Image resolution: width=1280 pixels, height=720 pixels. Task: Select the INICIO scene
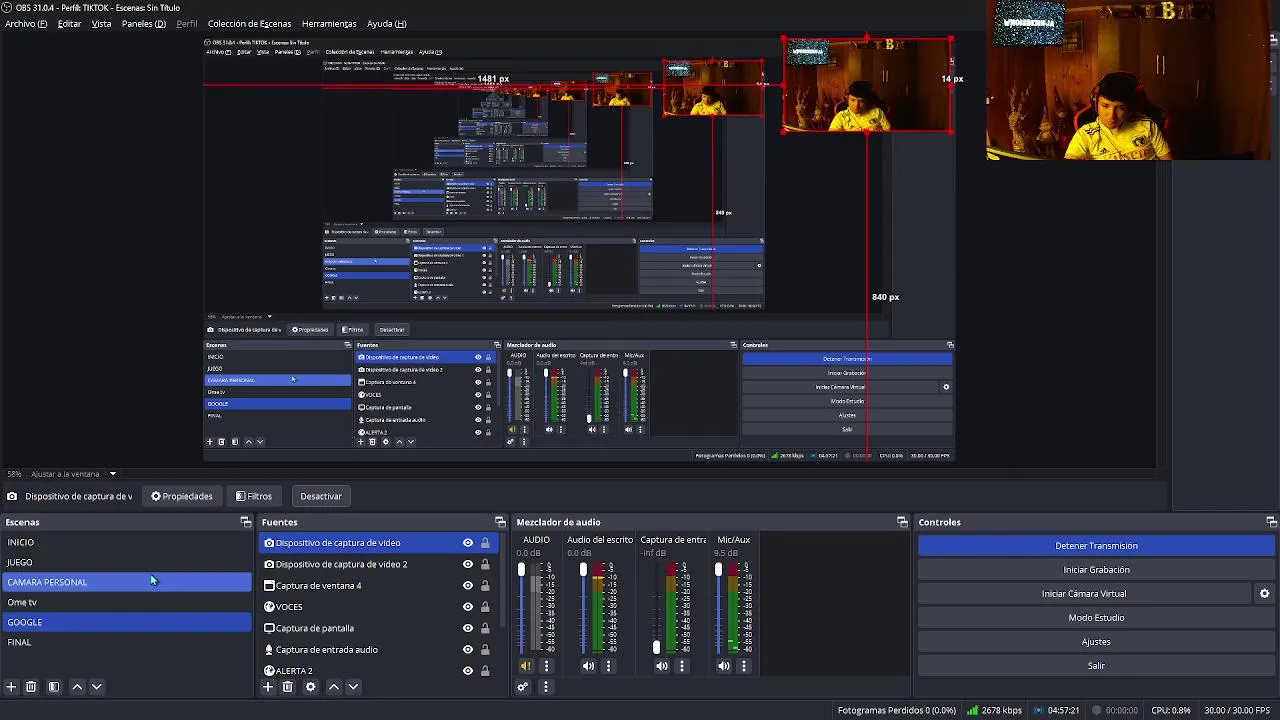pos(127,542)
